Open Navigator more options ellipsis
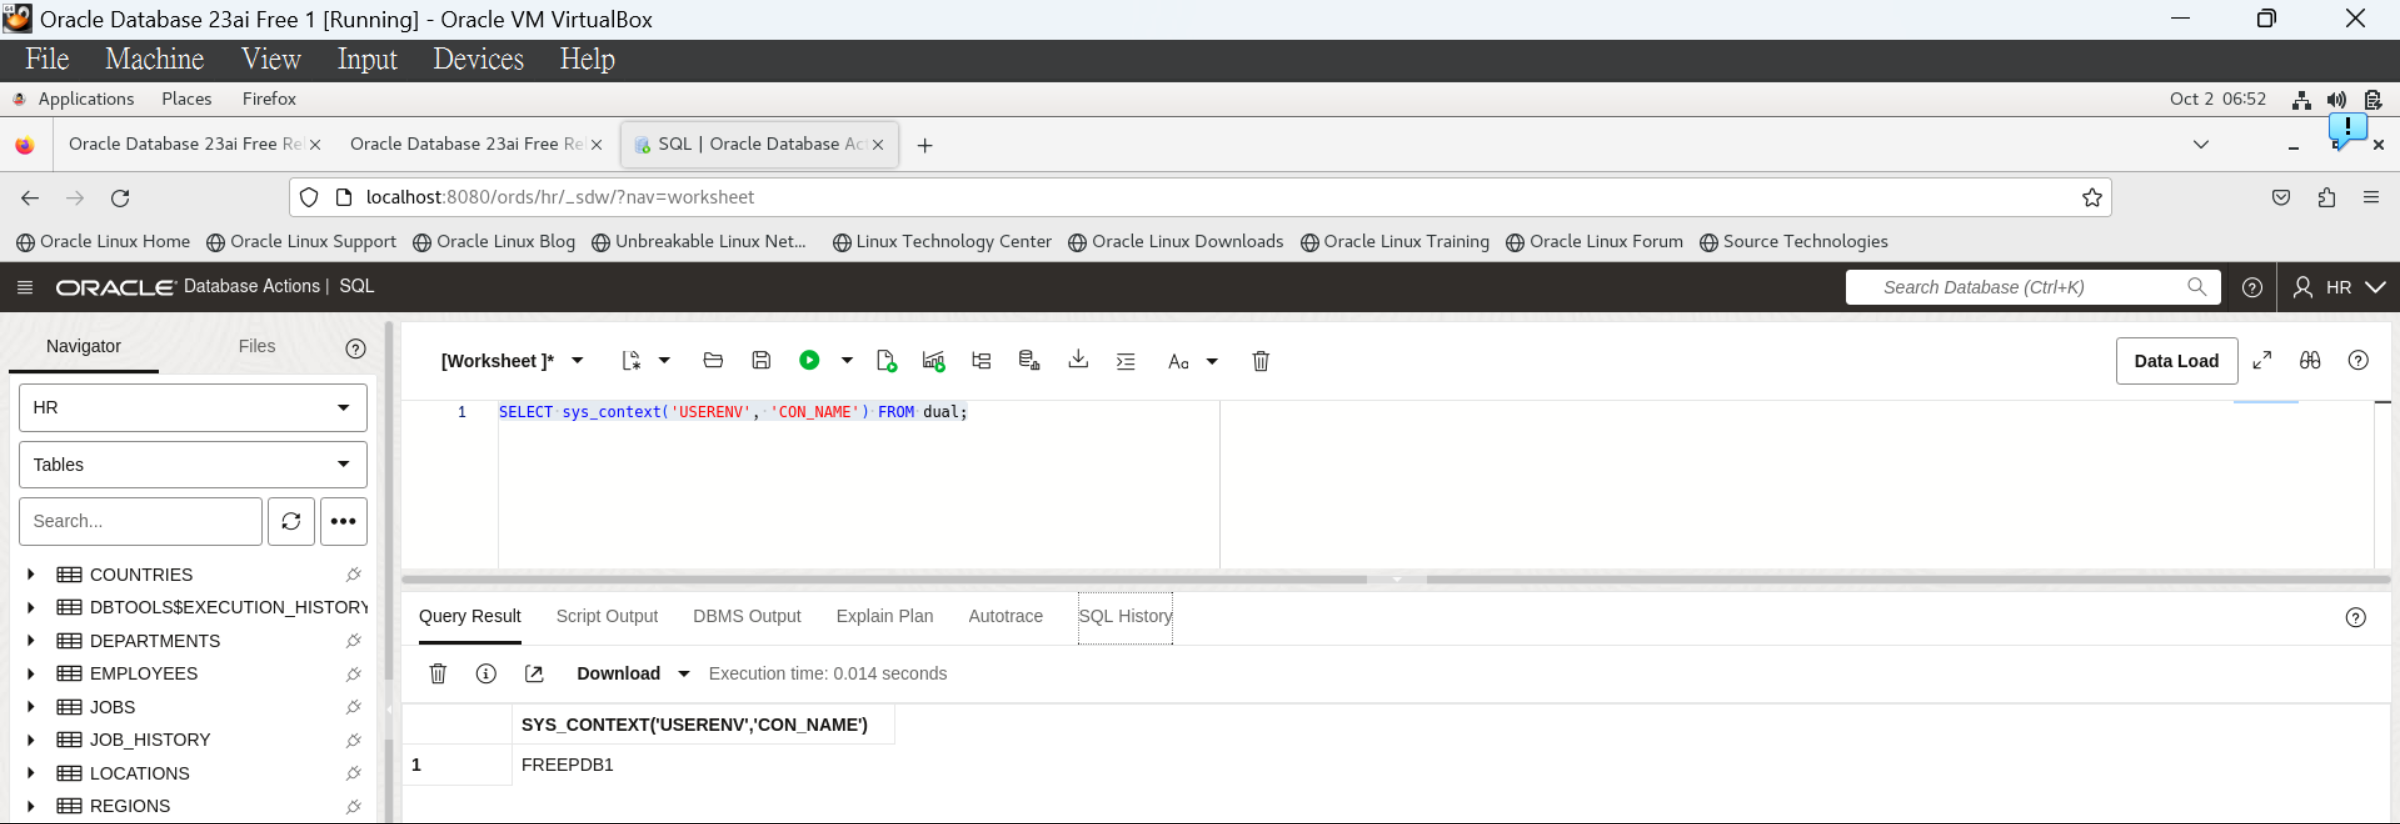 click(343, 521)
